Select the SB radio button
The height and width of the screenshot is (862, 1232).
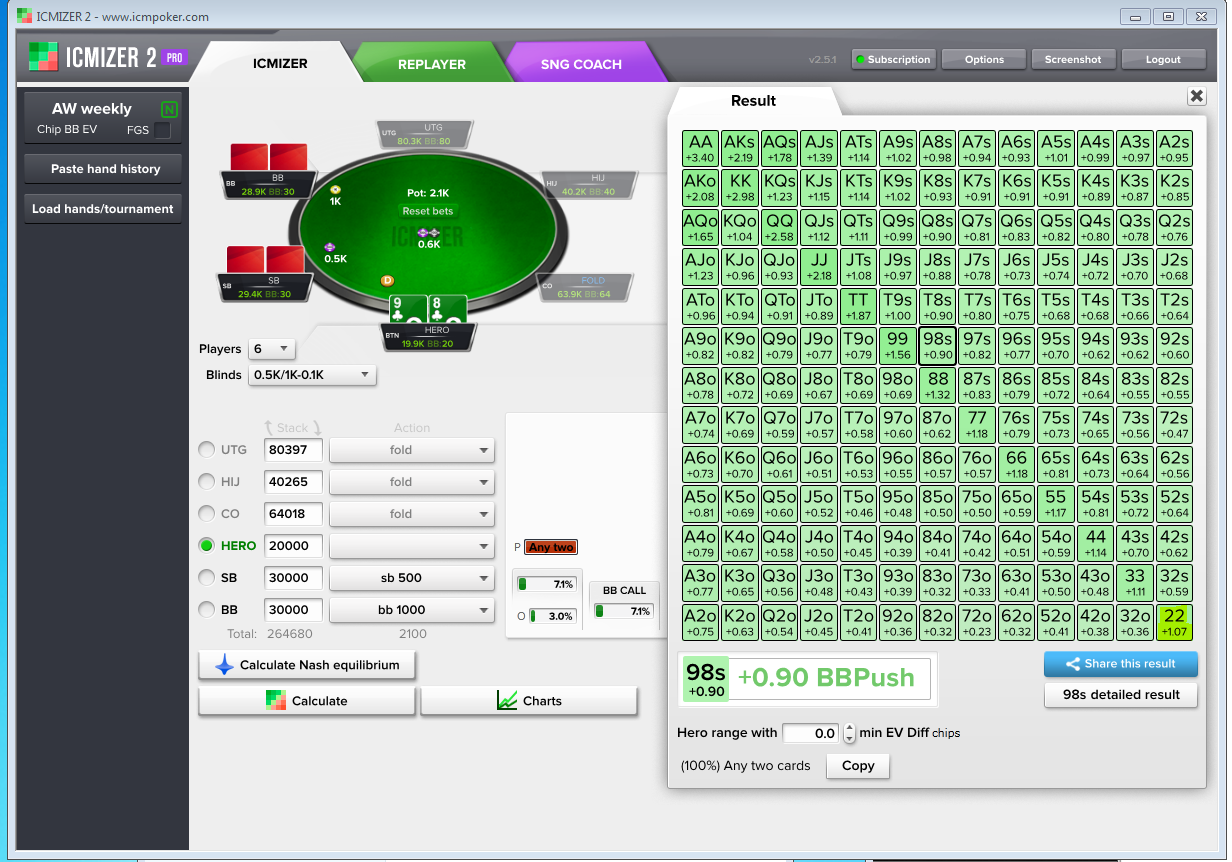pos(207,578)
